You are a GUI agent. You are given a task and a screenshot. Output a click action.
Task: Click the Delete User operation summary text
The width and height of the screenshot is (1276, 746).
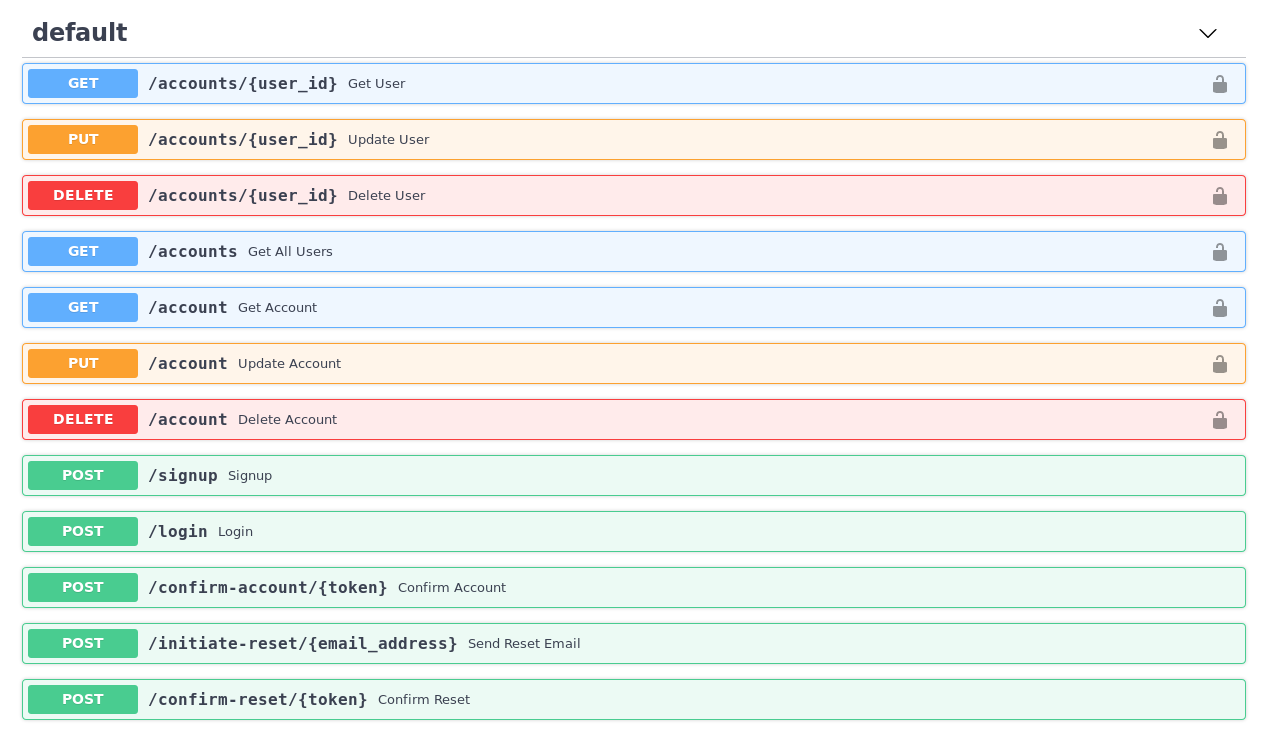click(x=386, y=195)
